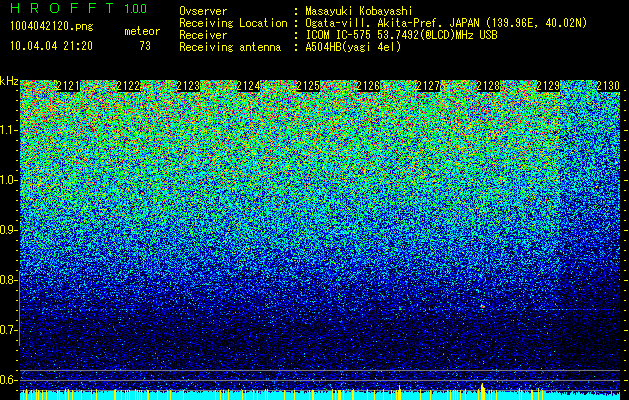Click the kHz axis unit label
This screenshot has height=400, width=629.
click(x=9, y=81)
